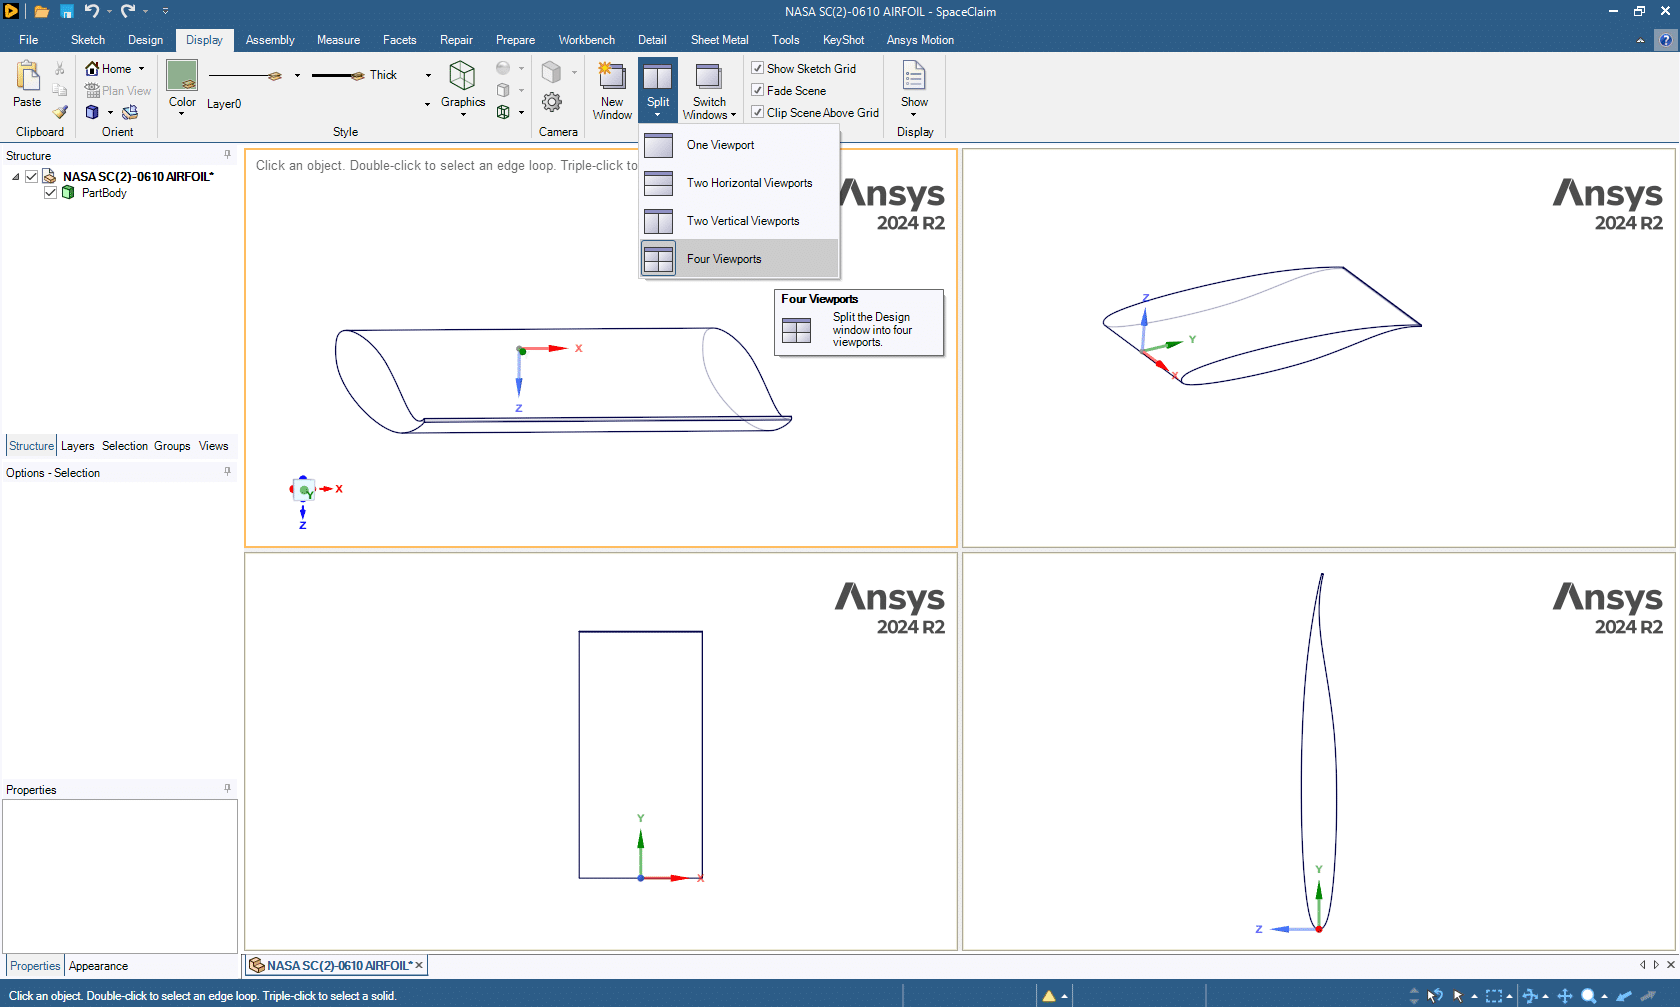Click the Switch Windows icon
Image resolution: width=1680 pixels, height=1007 pixels.
pos(709,78)
